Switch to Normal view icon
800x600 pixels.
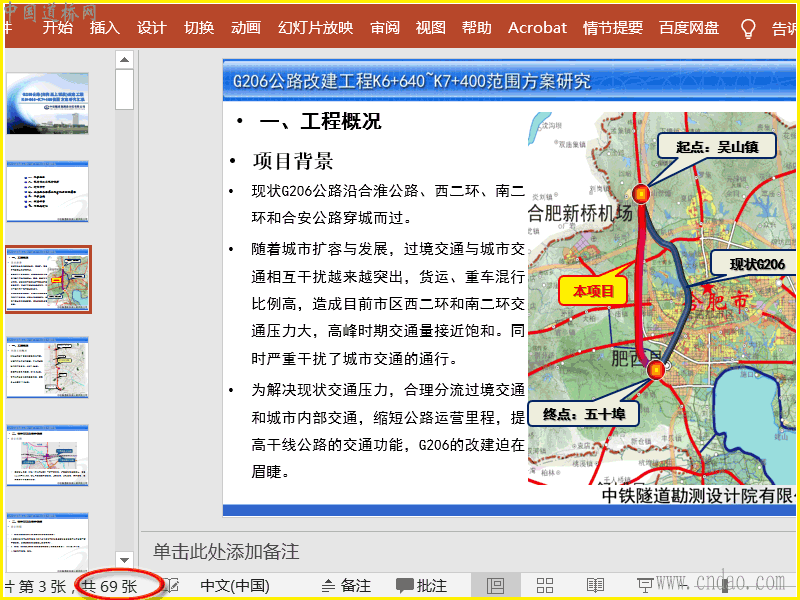point(495,586)
